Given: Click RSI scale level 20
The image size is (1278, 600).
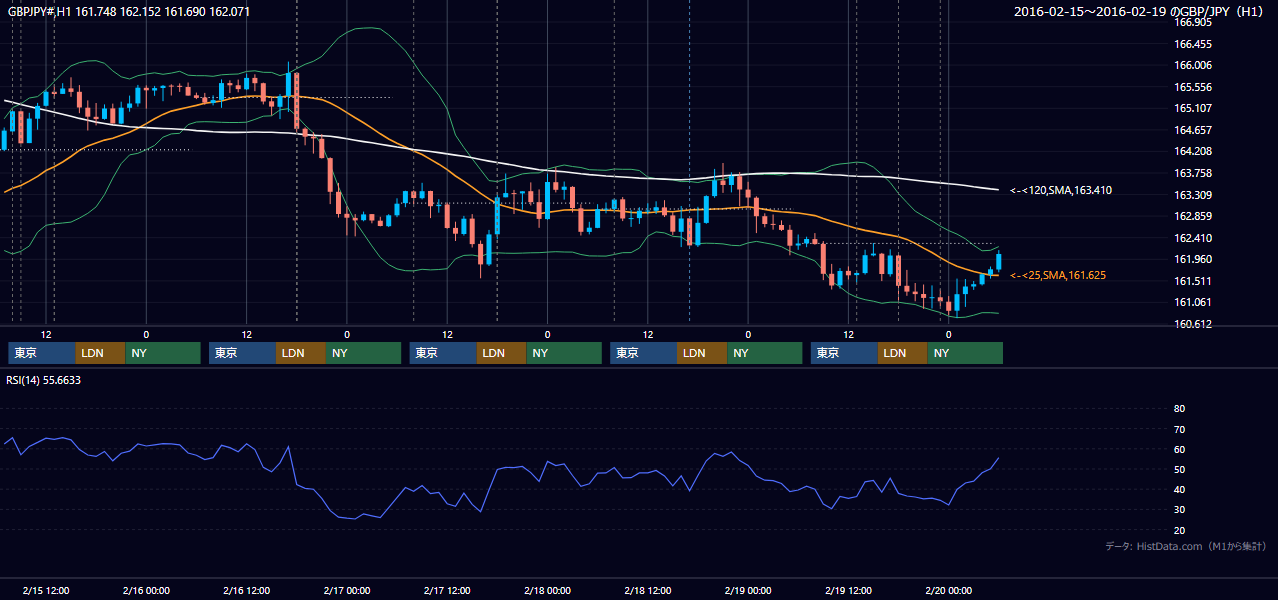Looking at the screenshot, I should [x=1179, y=530].
